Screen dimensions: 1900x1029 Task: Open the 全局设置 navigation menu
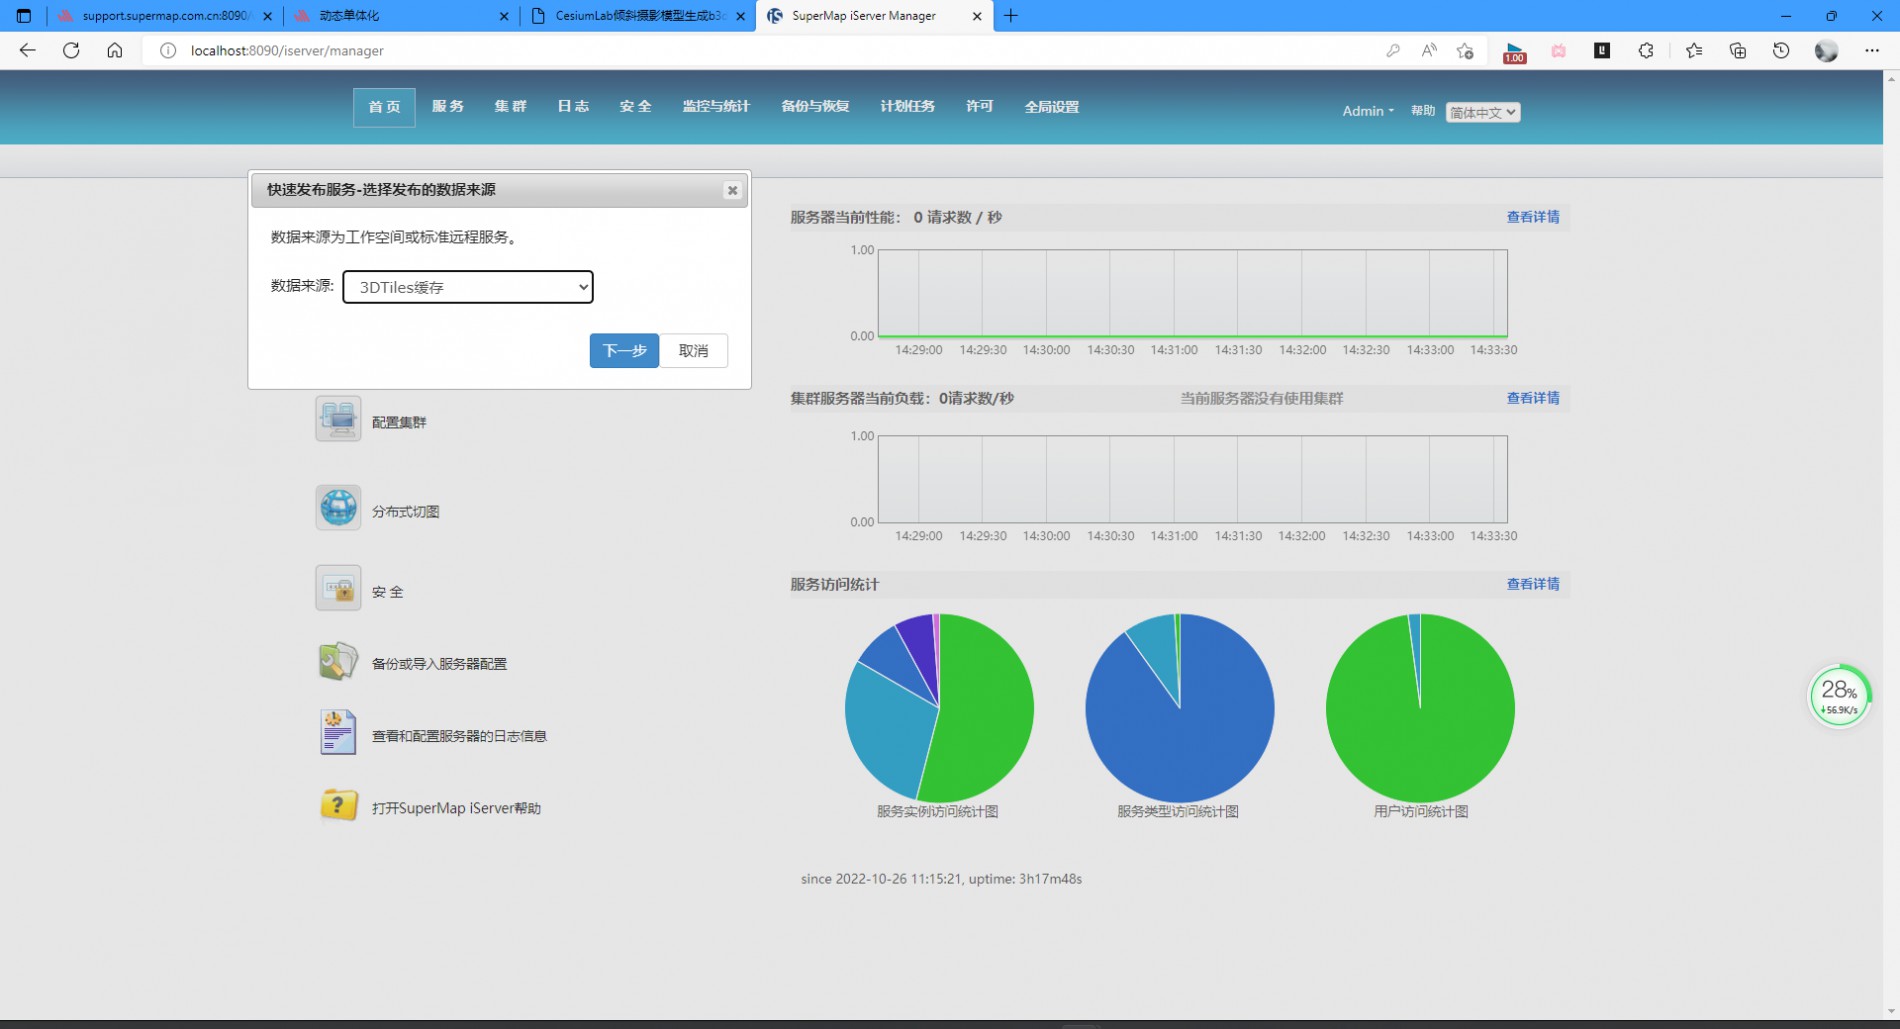1051,106
